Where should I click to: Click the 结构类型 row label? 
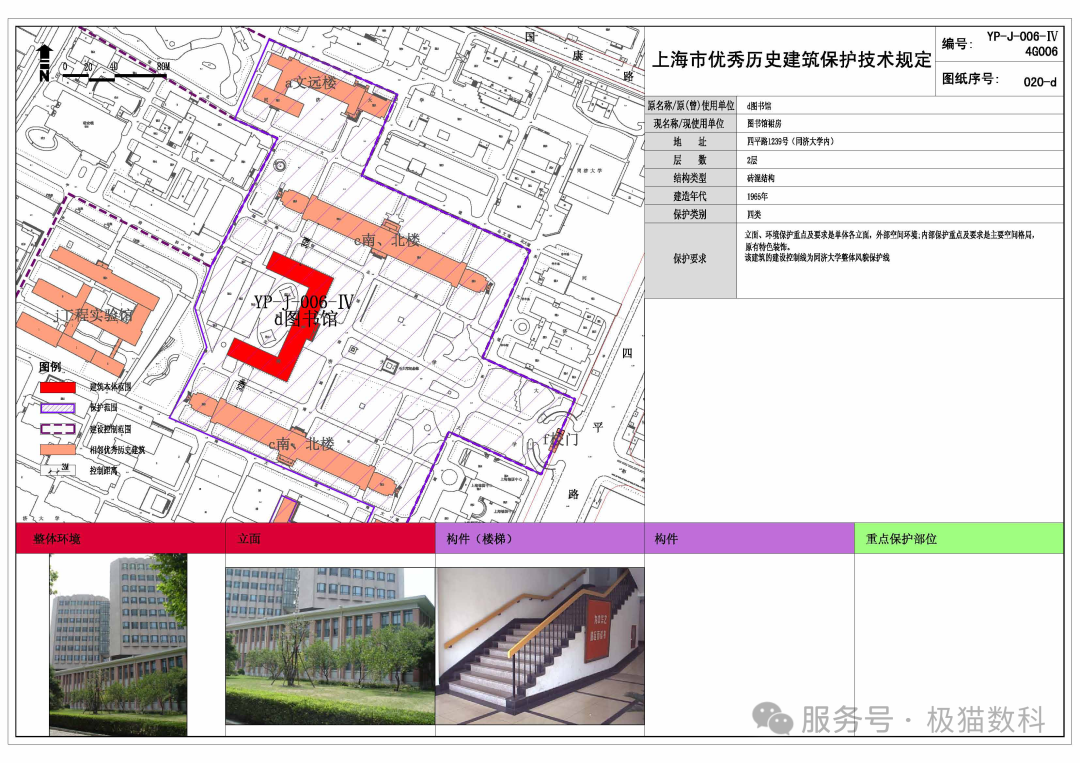(689, 178)
